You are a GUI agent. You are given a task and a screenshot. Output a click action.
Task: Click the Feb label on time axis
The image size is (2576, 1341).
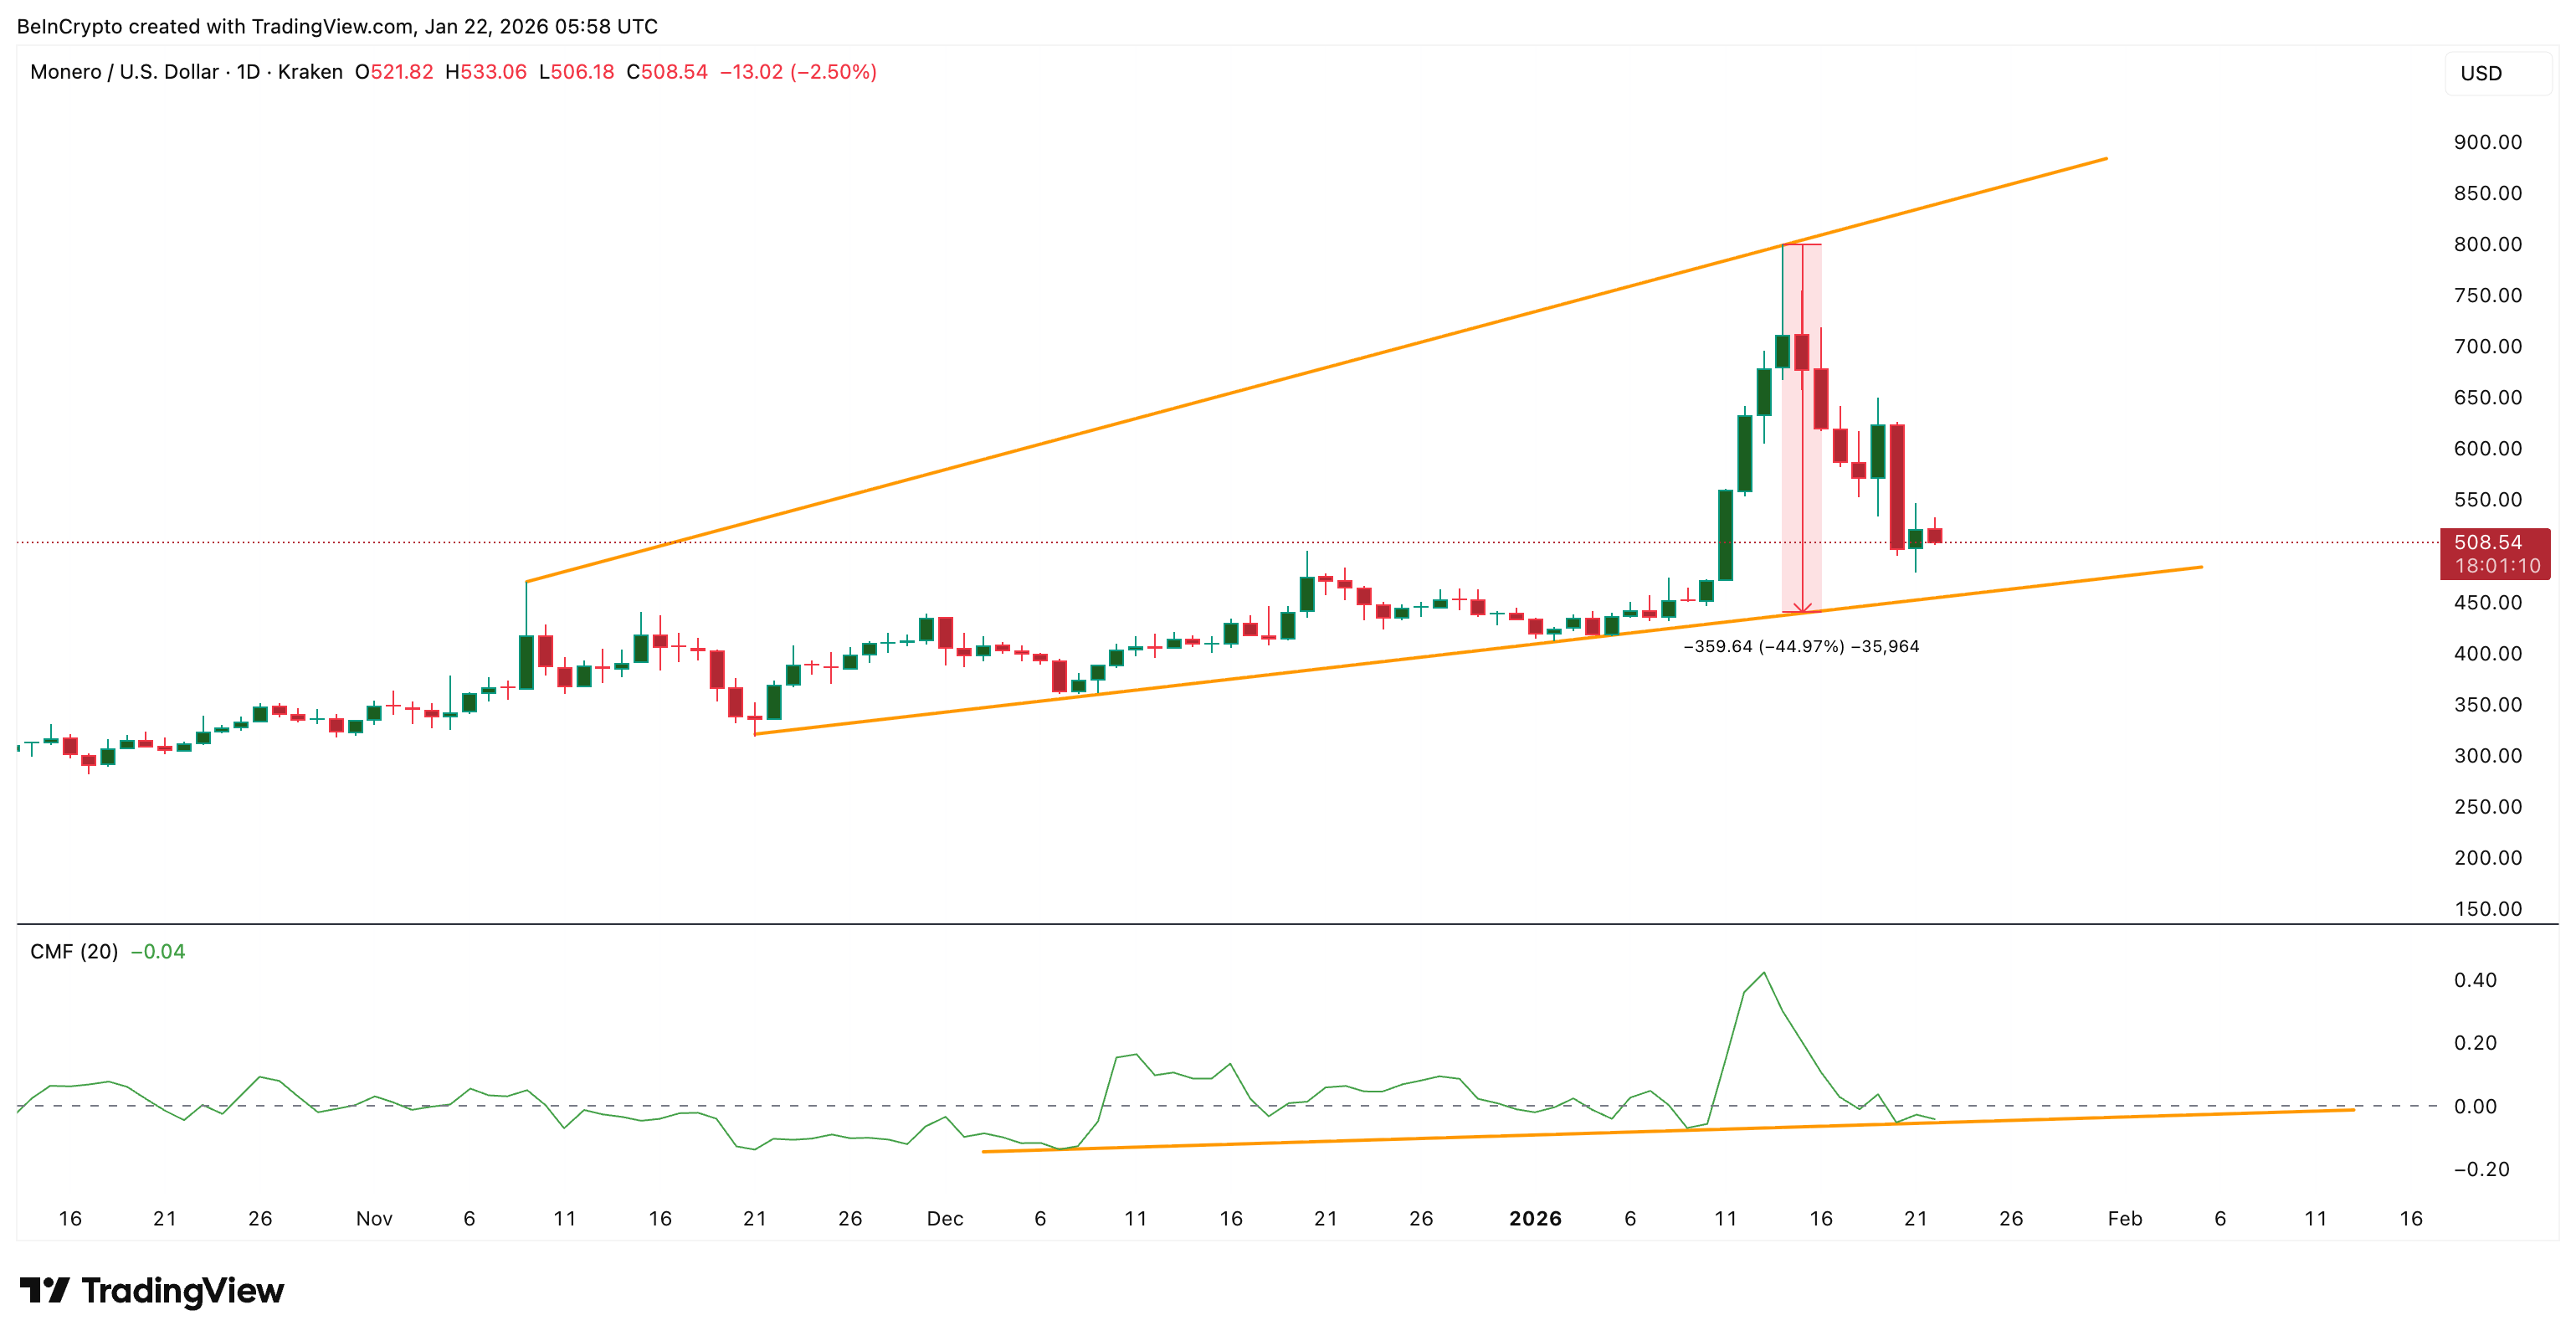click(x=2124, y=1218)
